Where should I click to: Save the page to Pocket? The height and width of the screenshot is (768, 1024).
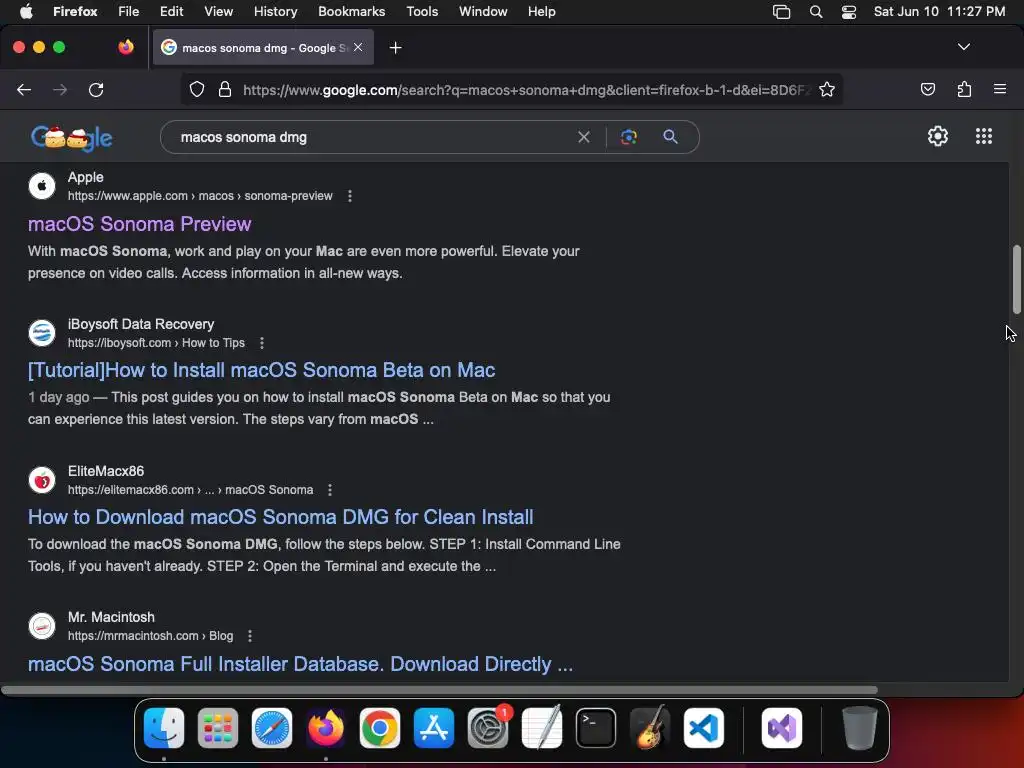tap(927, 89)
